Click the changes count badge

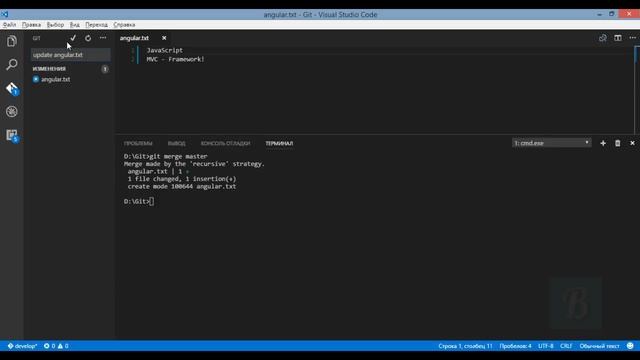tap(105, 69)
